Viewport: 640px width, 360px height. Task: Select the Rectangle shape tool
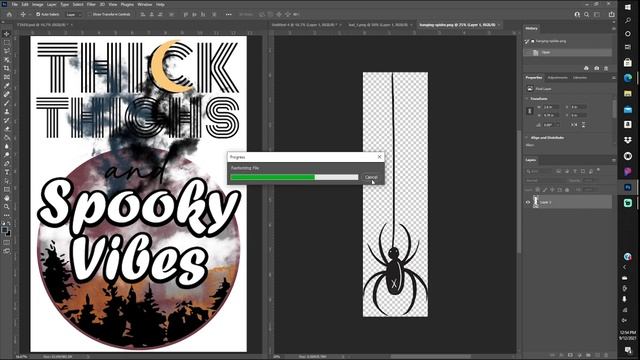(7, 189)
